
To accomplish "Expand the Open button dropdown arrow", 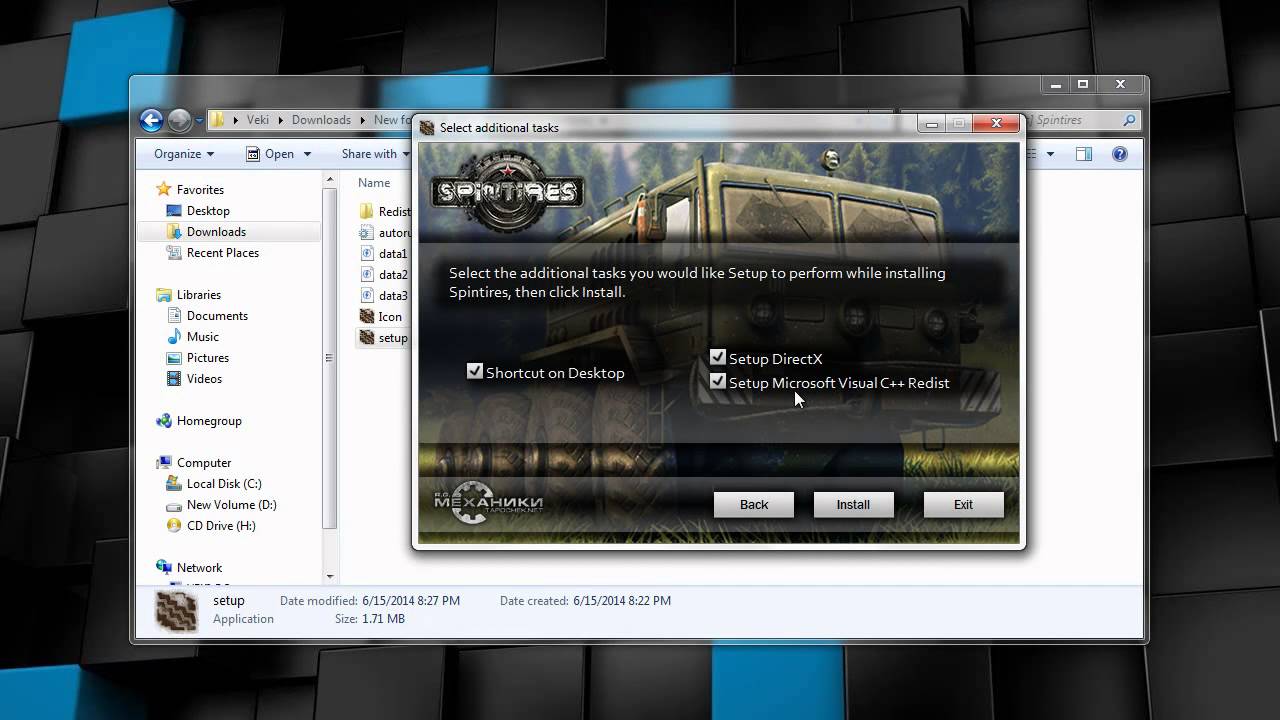I will [307, 154].
